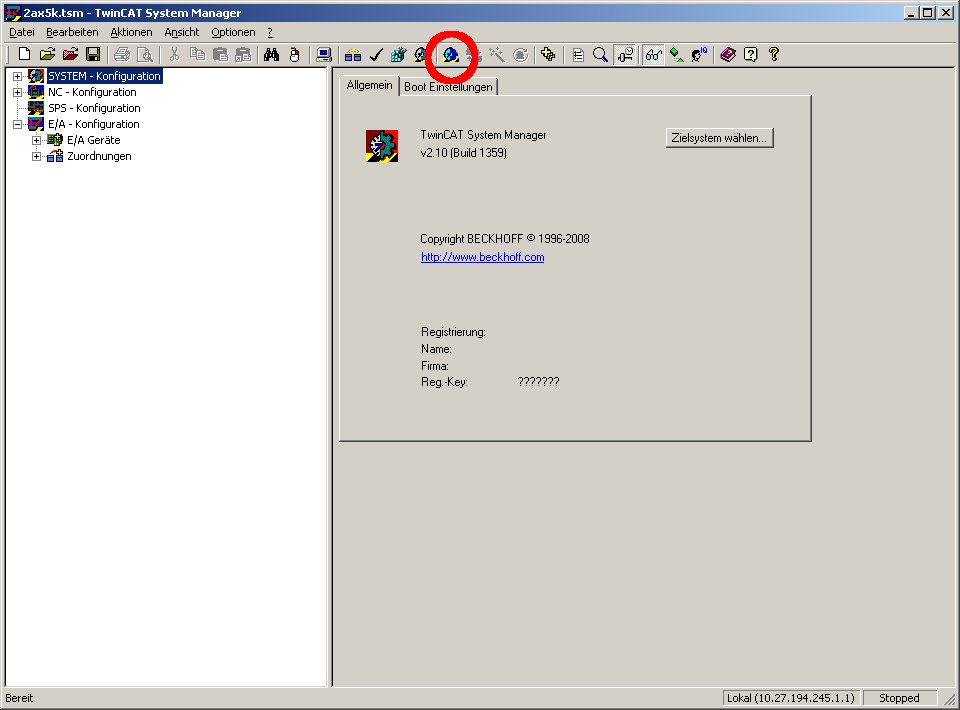Viewport: 960px width, 710px height.
Task: Click the yellow crosses toolbar icon
Action: pyautogui.click(x=549, y=54)
